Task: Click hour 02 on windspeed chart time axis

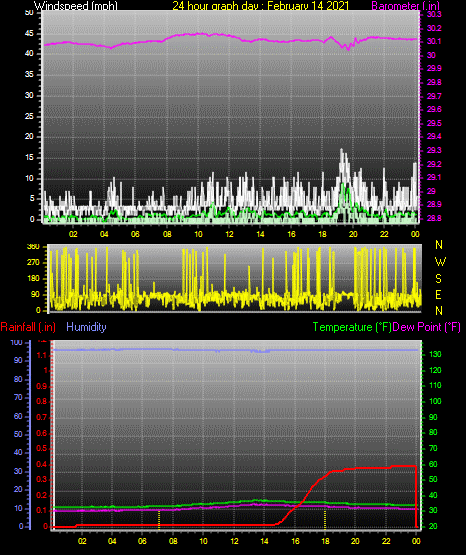Action: tap(73, 234)
